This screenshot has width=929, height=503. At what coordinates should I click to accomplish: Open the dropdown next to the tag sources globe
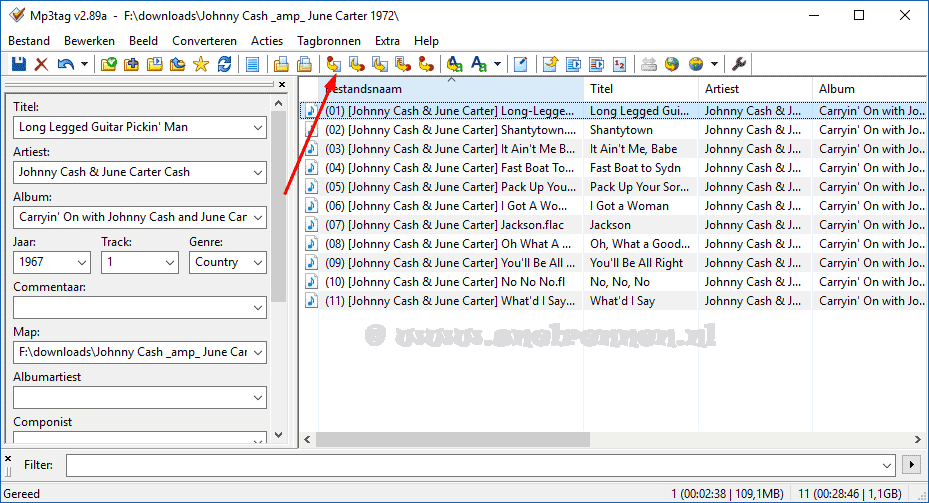click(x=715, y=64)
